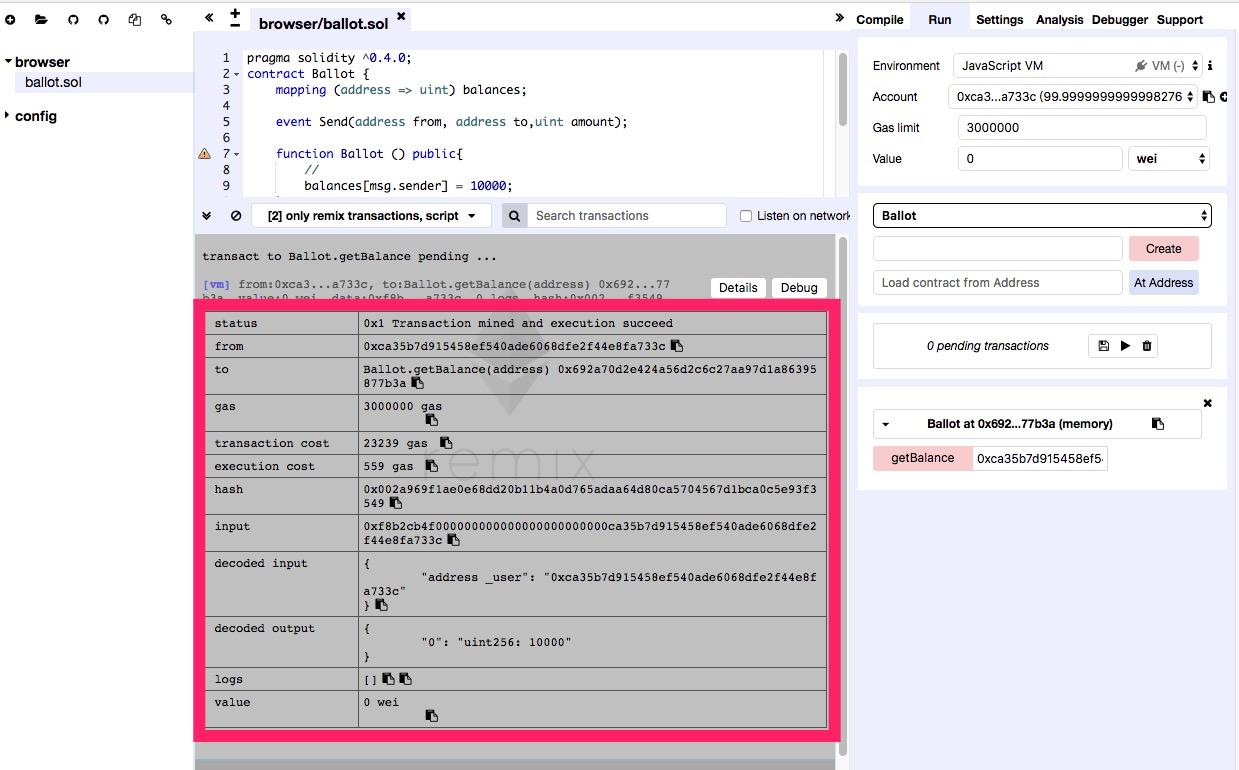Switch to the Compile tab
The image size is (1239, 770).
coord(880,19)
